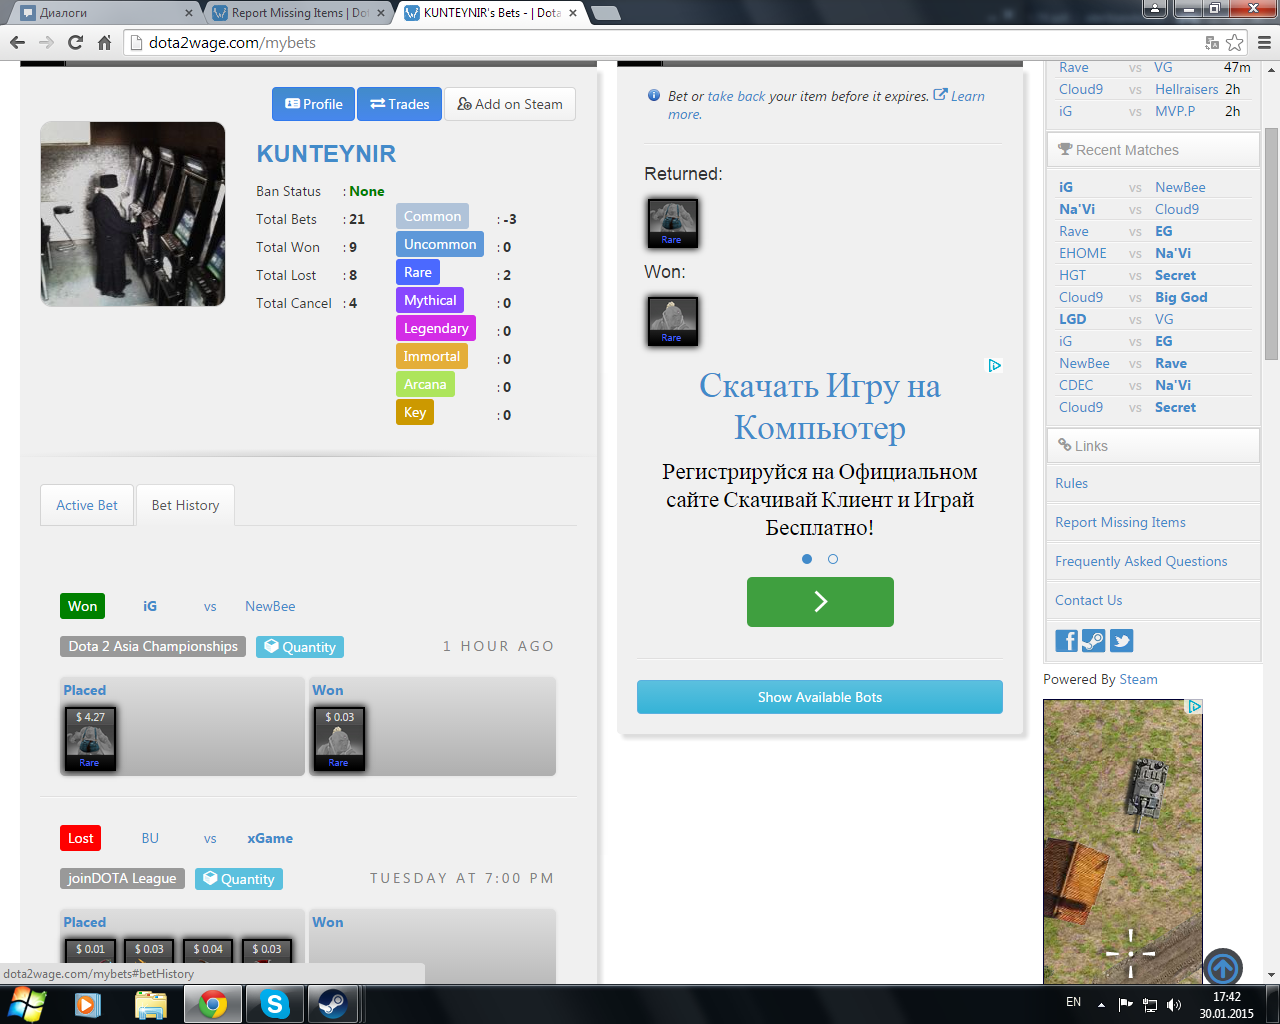Screen dimensions: 1280x1024
Task: Open the Bet History tab
Action: [185, 505]
